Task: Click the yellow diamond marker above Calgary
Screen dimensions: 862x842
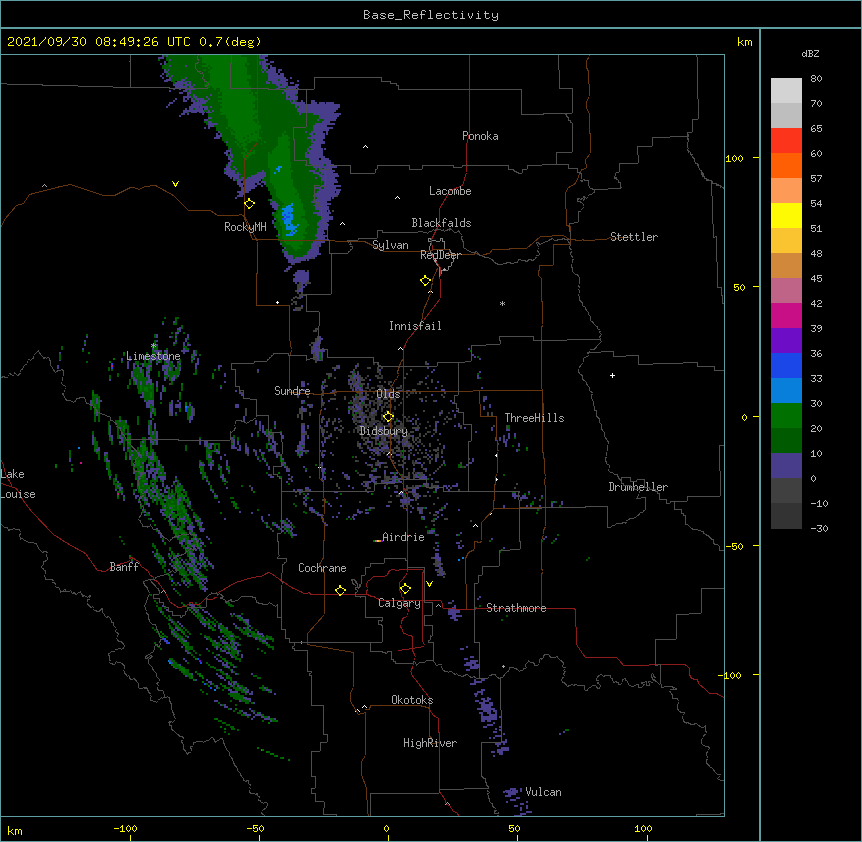Action: point(405,589)
